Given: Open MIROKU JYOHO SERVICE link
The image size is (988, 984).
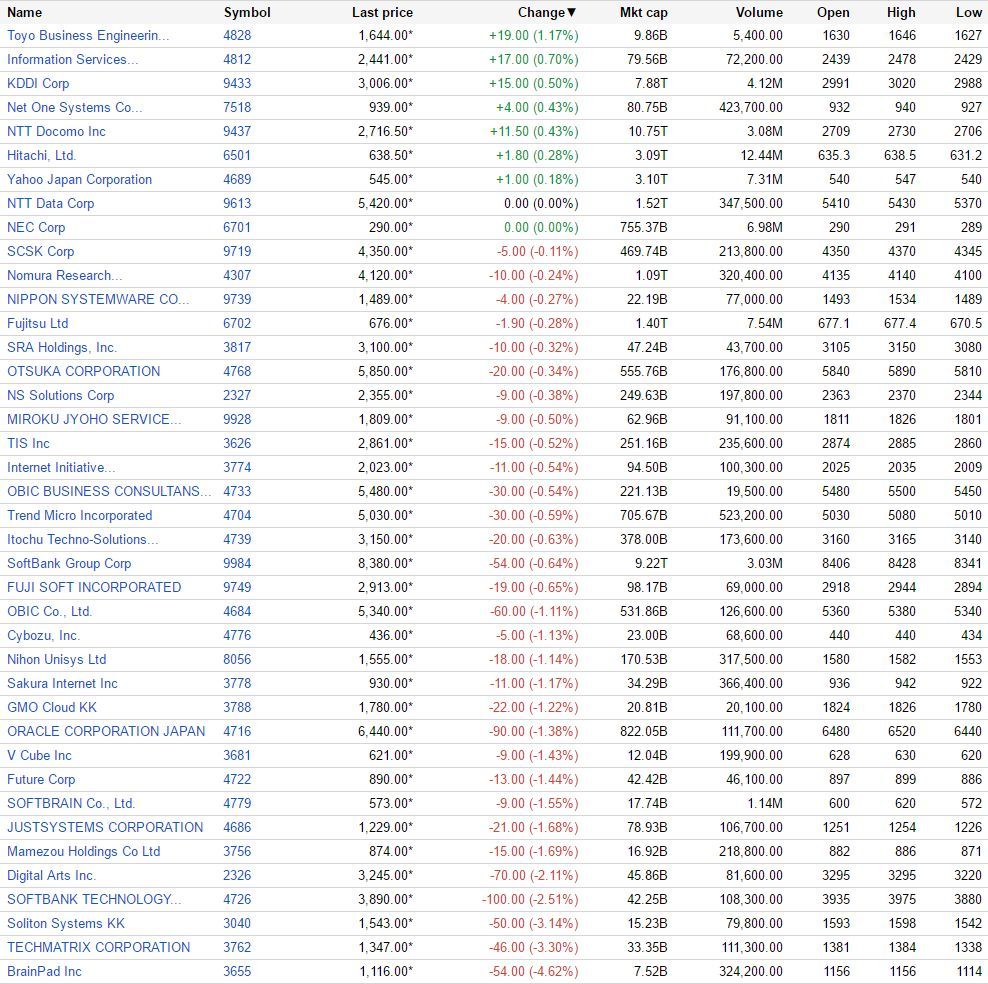Looking at the screenshot, I should tap(94, 419).
